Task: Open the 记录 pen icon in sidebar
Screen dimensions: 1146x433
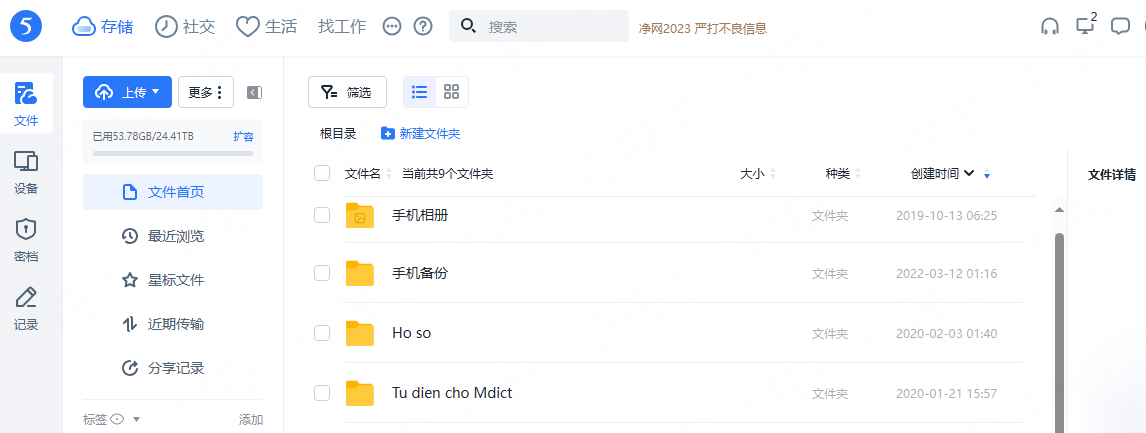Action: (x=26, y=307)
